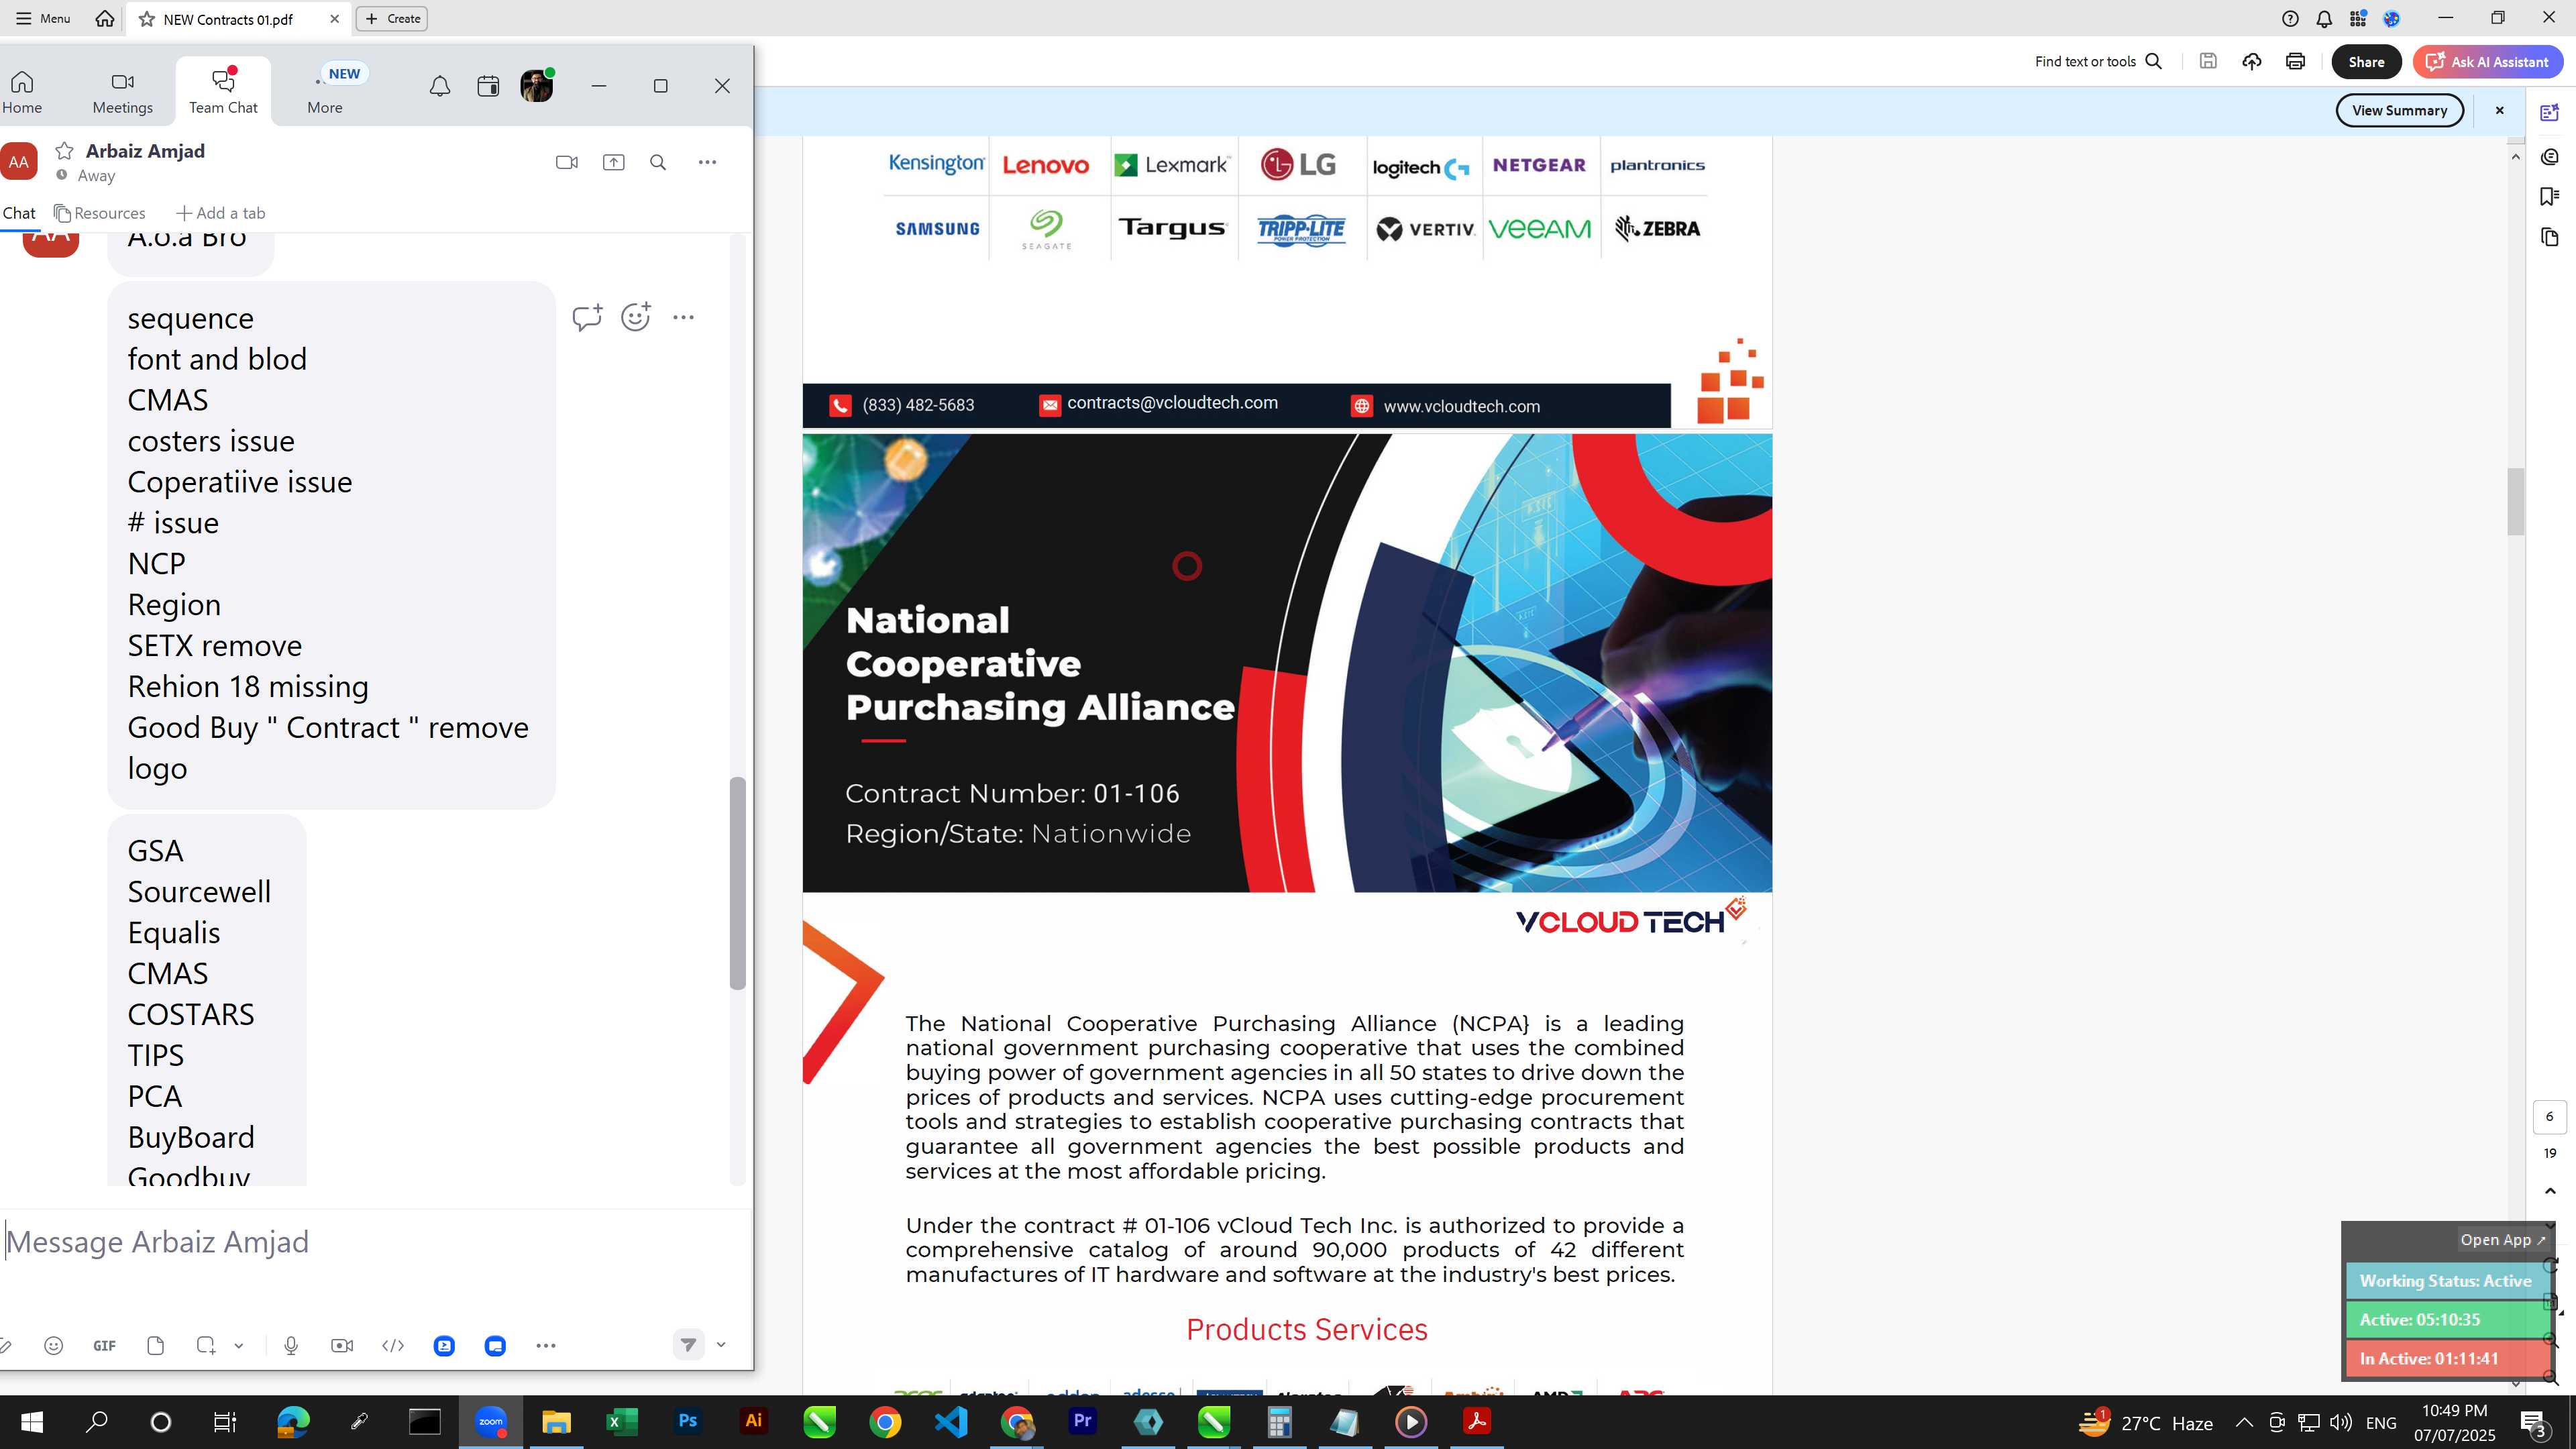
Task: Open Ask AI Assistant
Action: [x=2487, y=62]
